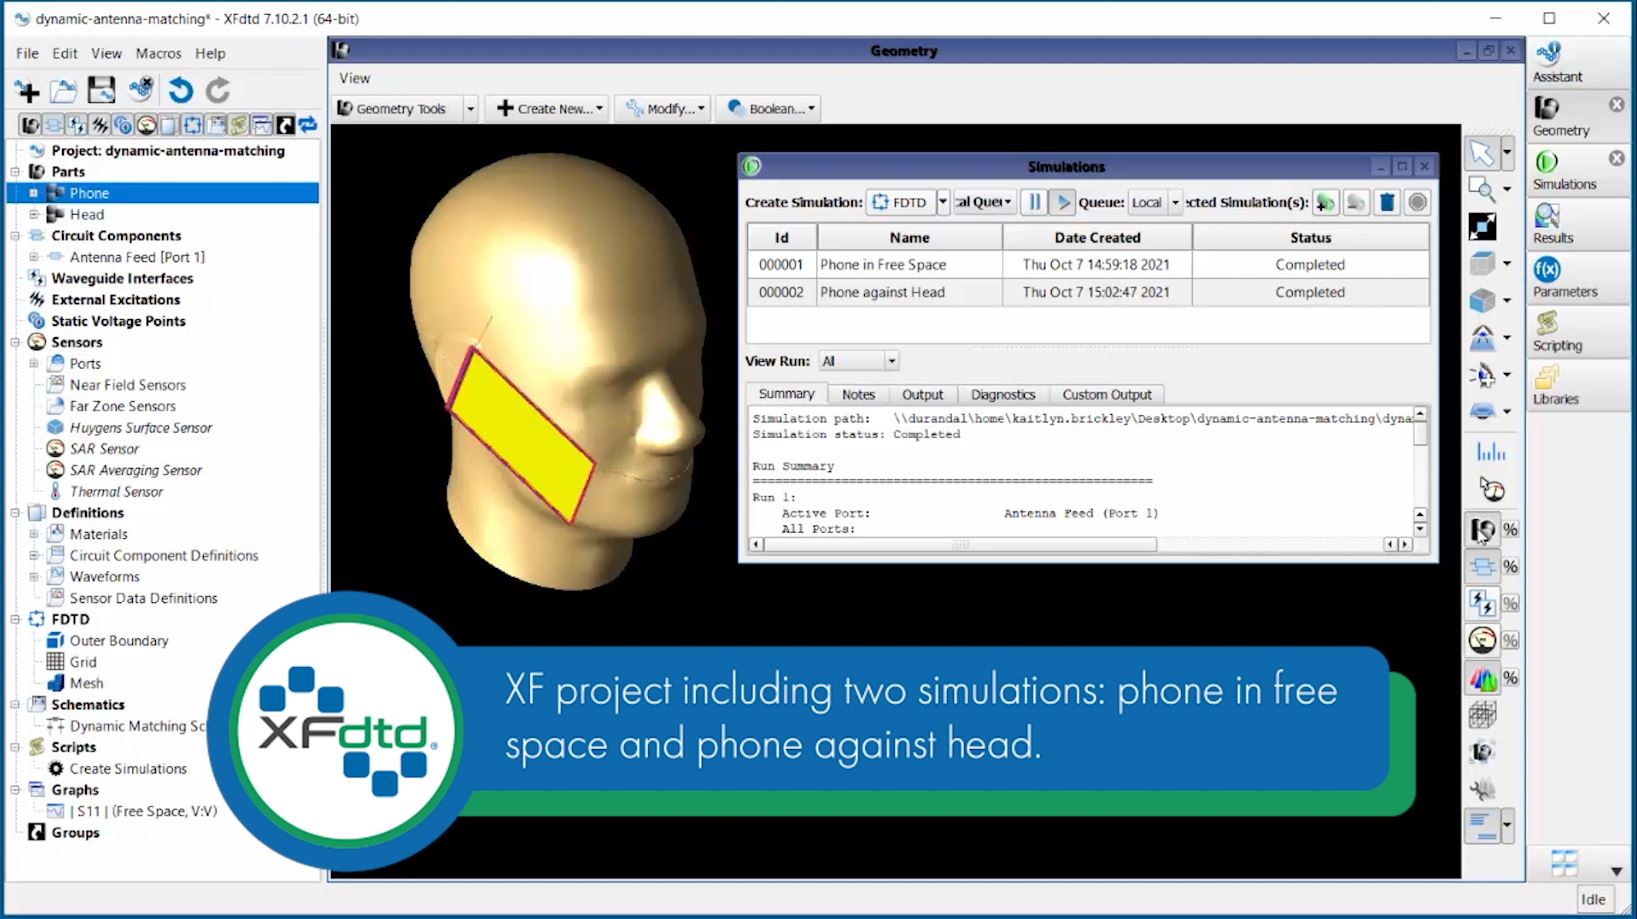The image size is (1637, 919).
Task: Open the Modify dropdown in the Geometry toolbar
Action: pos(662,108)
